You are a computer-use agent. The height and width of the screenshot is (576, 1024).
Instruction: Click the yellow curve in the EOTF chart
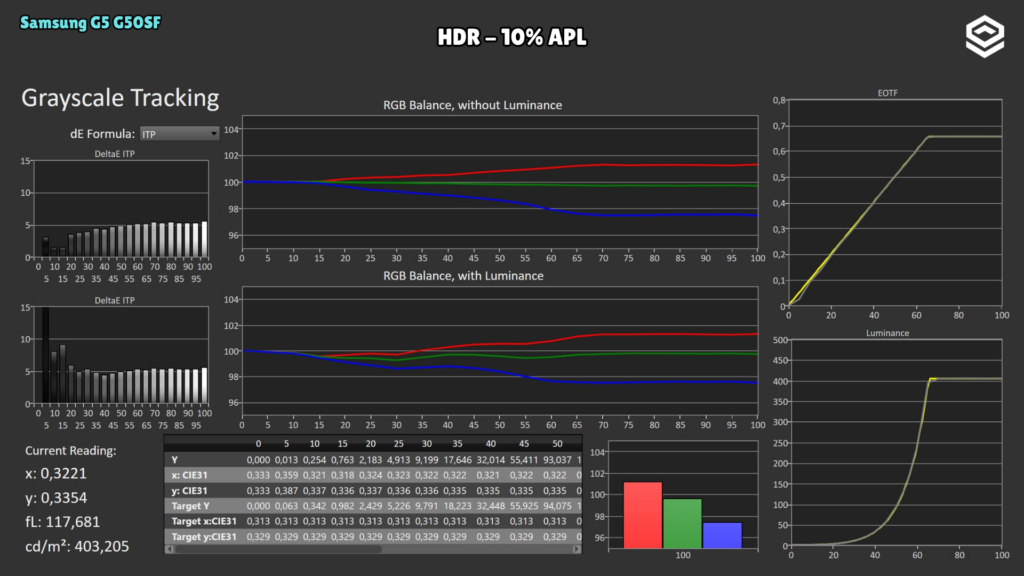tap(875, 202)
